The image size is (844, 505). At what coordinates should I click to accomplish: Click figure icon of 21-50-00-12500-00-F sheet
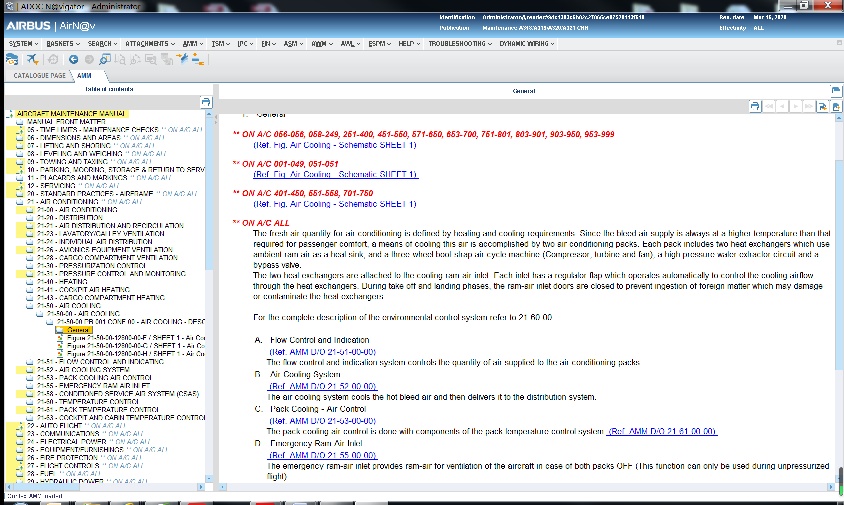(x=60, y=338)
